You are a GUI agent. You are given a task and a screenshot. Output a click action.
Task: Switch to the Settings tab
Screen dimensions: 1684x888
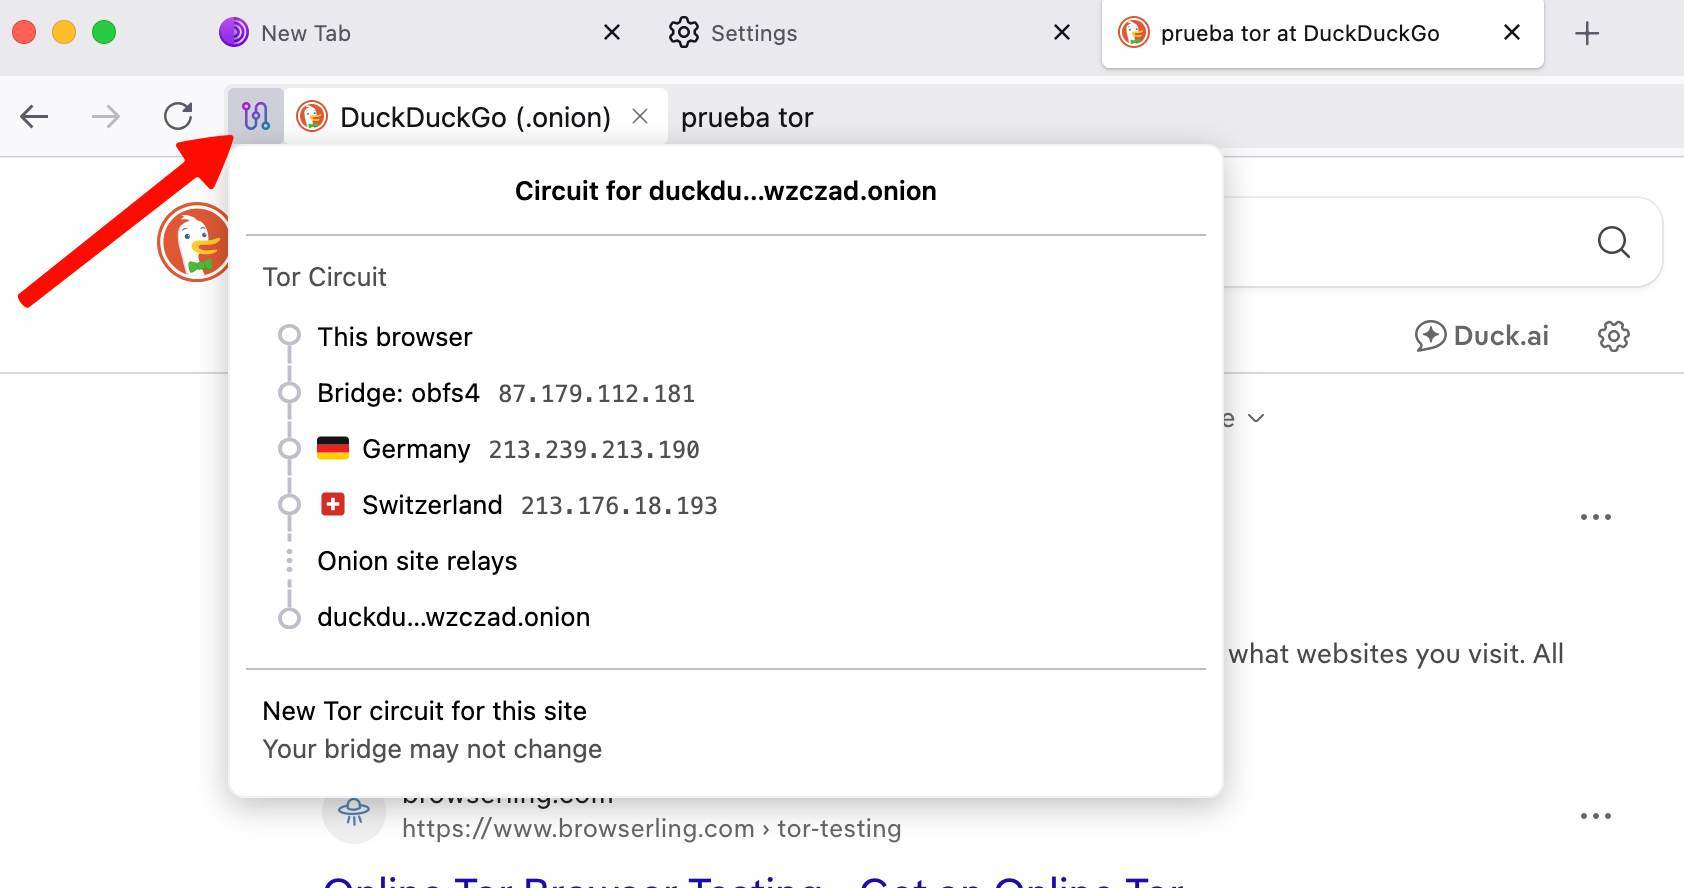click(x=753, y=33)
